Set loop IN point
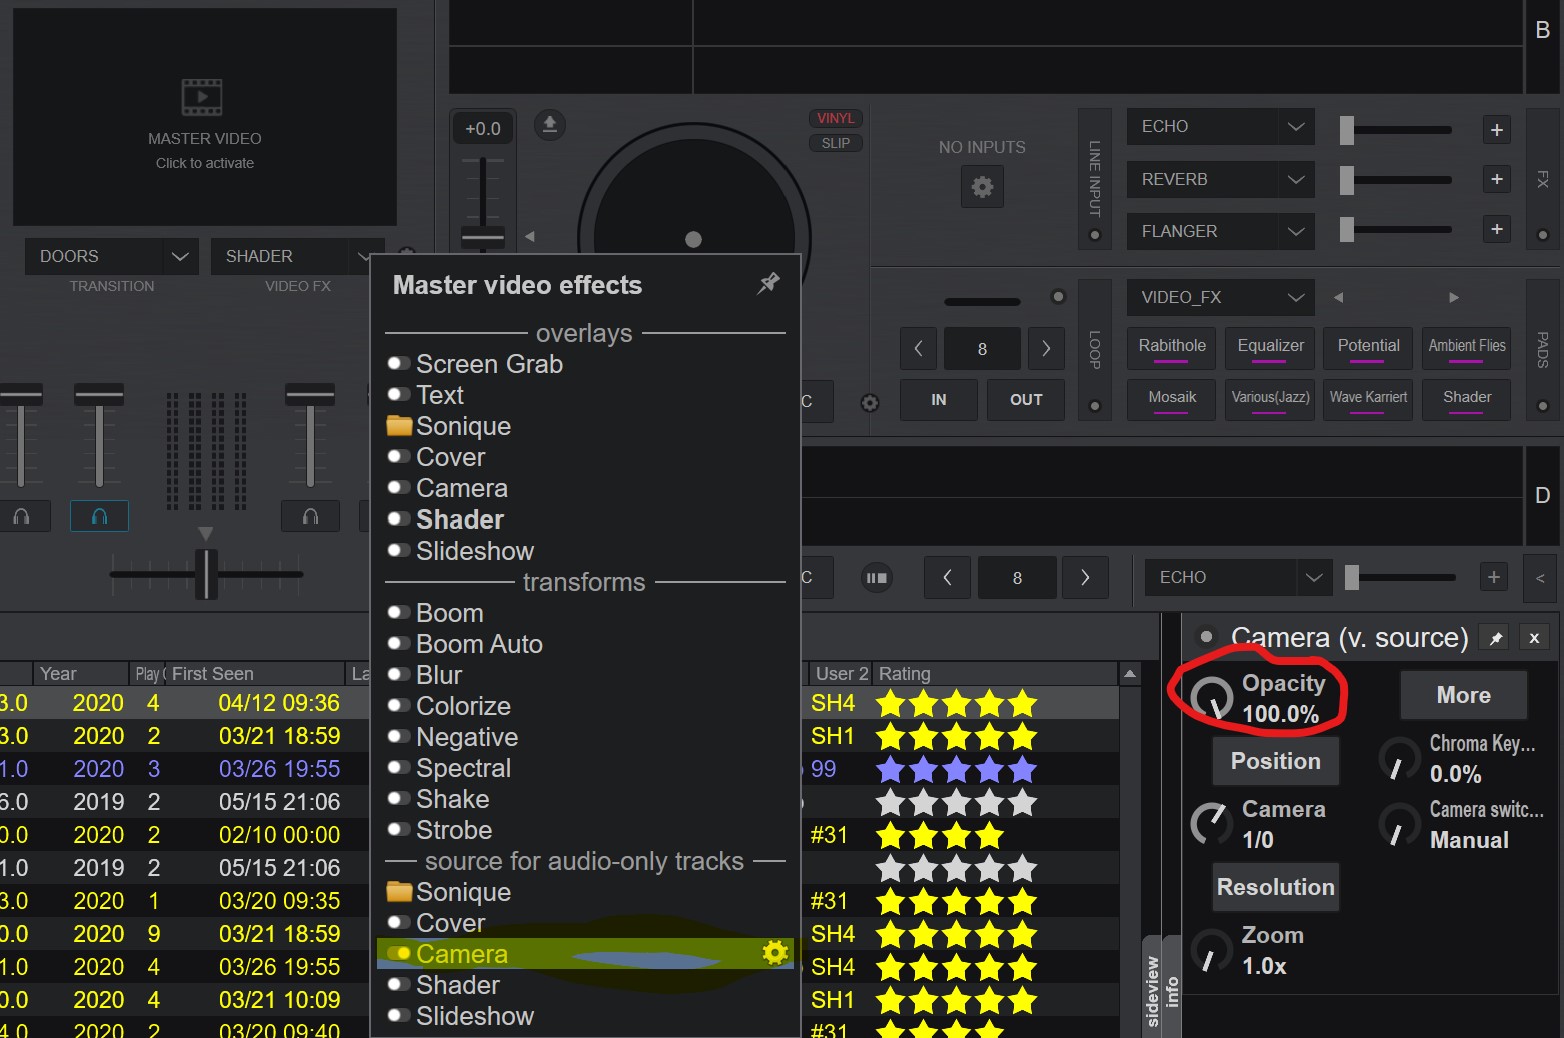The height and width of the screenshot is (1038, 1564). point(937,400)
